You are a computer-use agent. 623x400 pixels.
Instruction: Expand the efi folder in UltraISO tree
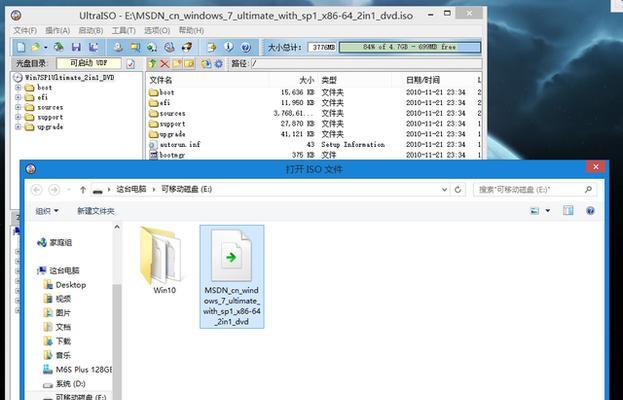point(18,97)
